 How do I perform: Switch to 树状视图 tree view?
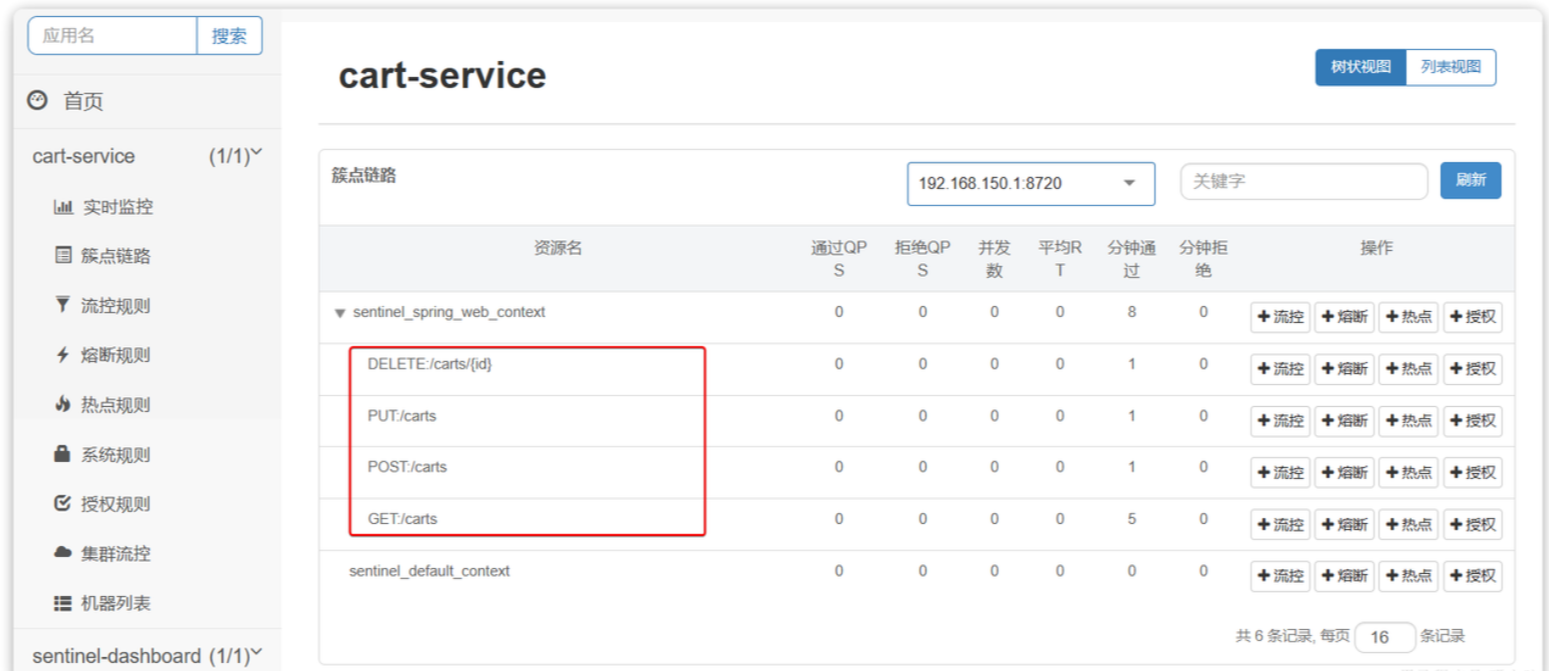[x=1360, y=68]
